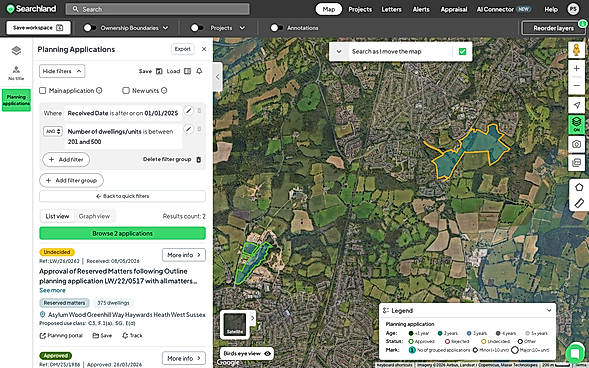Switch to Graph view tab
Image resolution: width=589 pixels, height=368 pixels.
point(94,216)
